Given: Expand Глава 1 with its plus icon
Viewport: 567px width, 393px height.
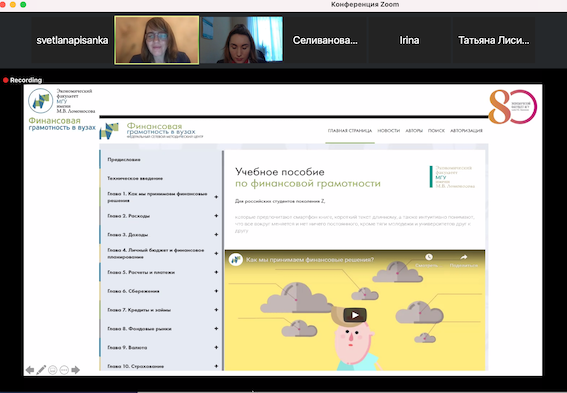Looking at the screenshot, I should (216, 197).
